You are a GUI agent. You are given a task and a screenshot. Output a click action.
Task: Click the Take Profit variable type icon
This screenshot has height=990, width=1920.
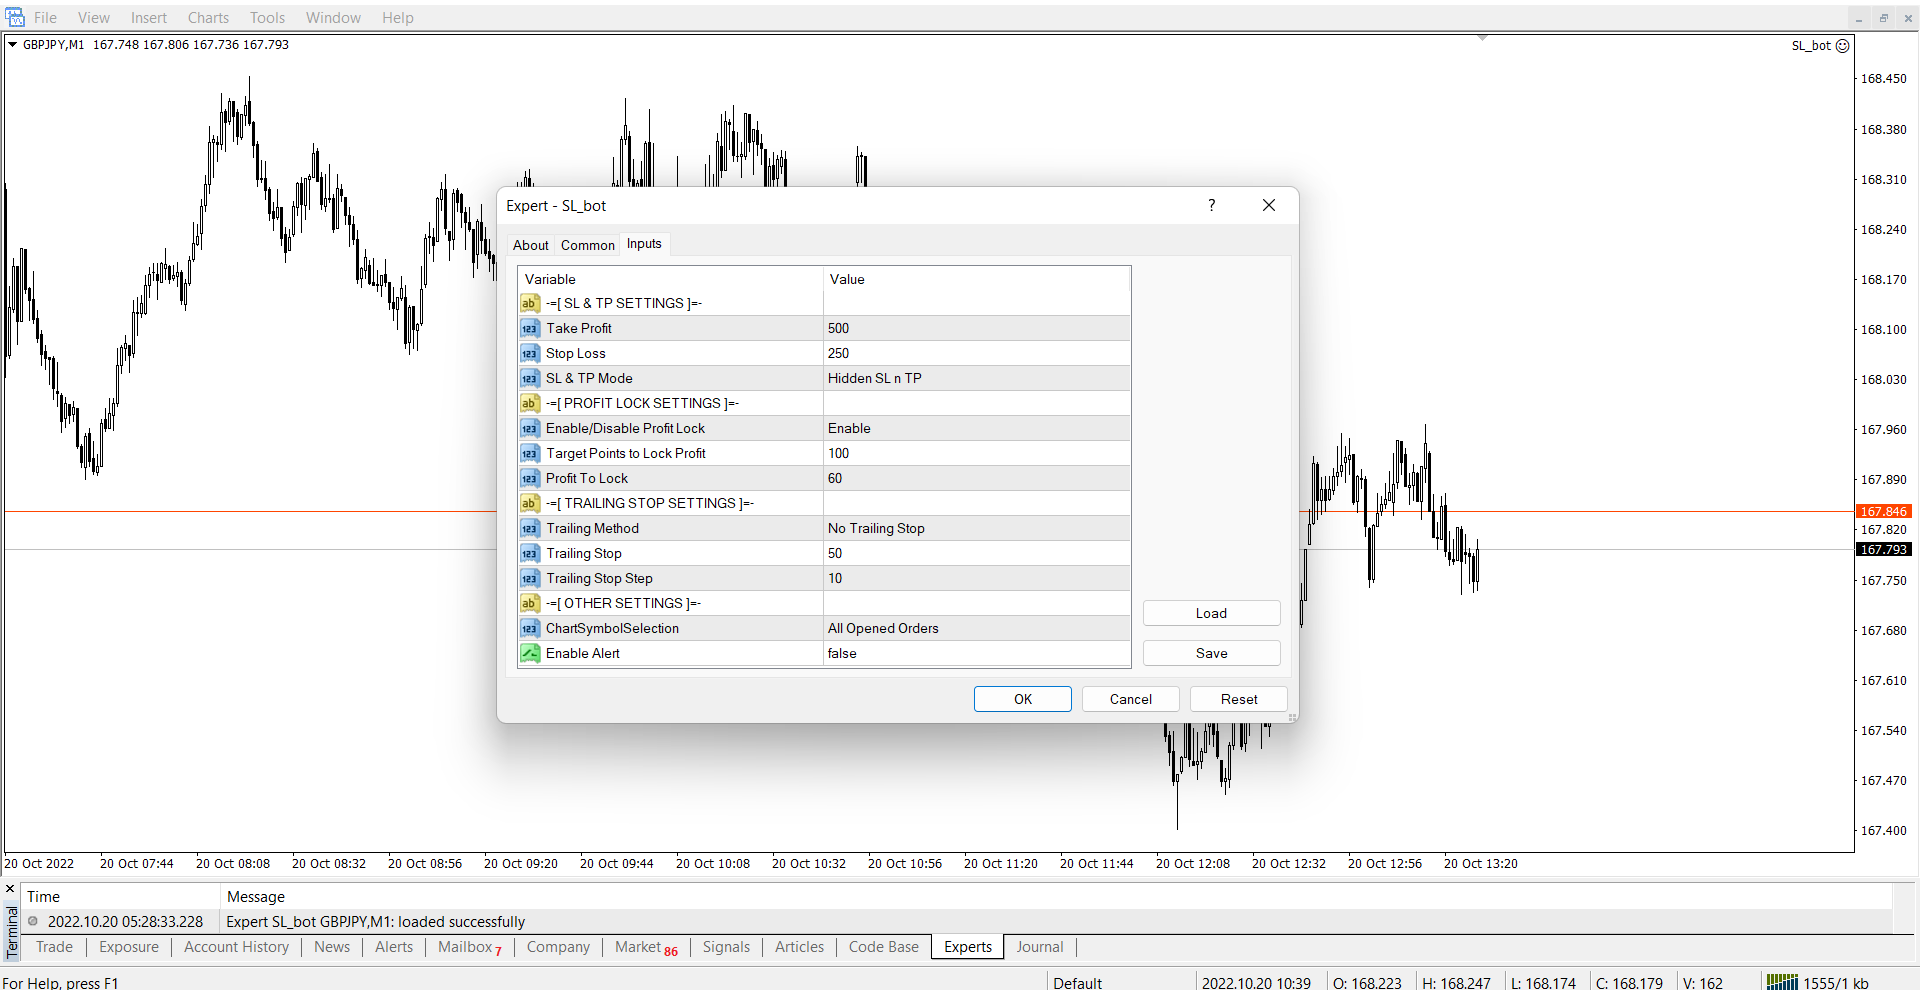(x=530, y=328)
